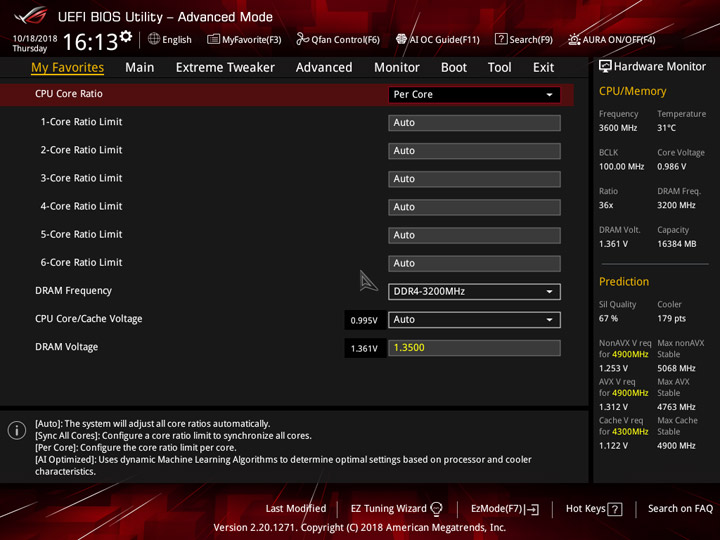Click 1.361V voltage readout box
This screenshot has width=720, height=540.
pos(364,349)
